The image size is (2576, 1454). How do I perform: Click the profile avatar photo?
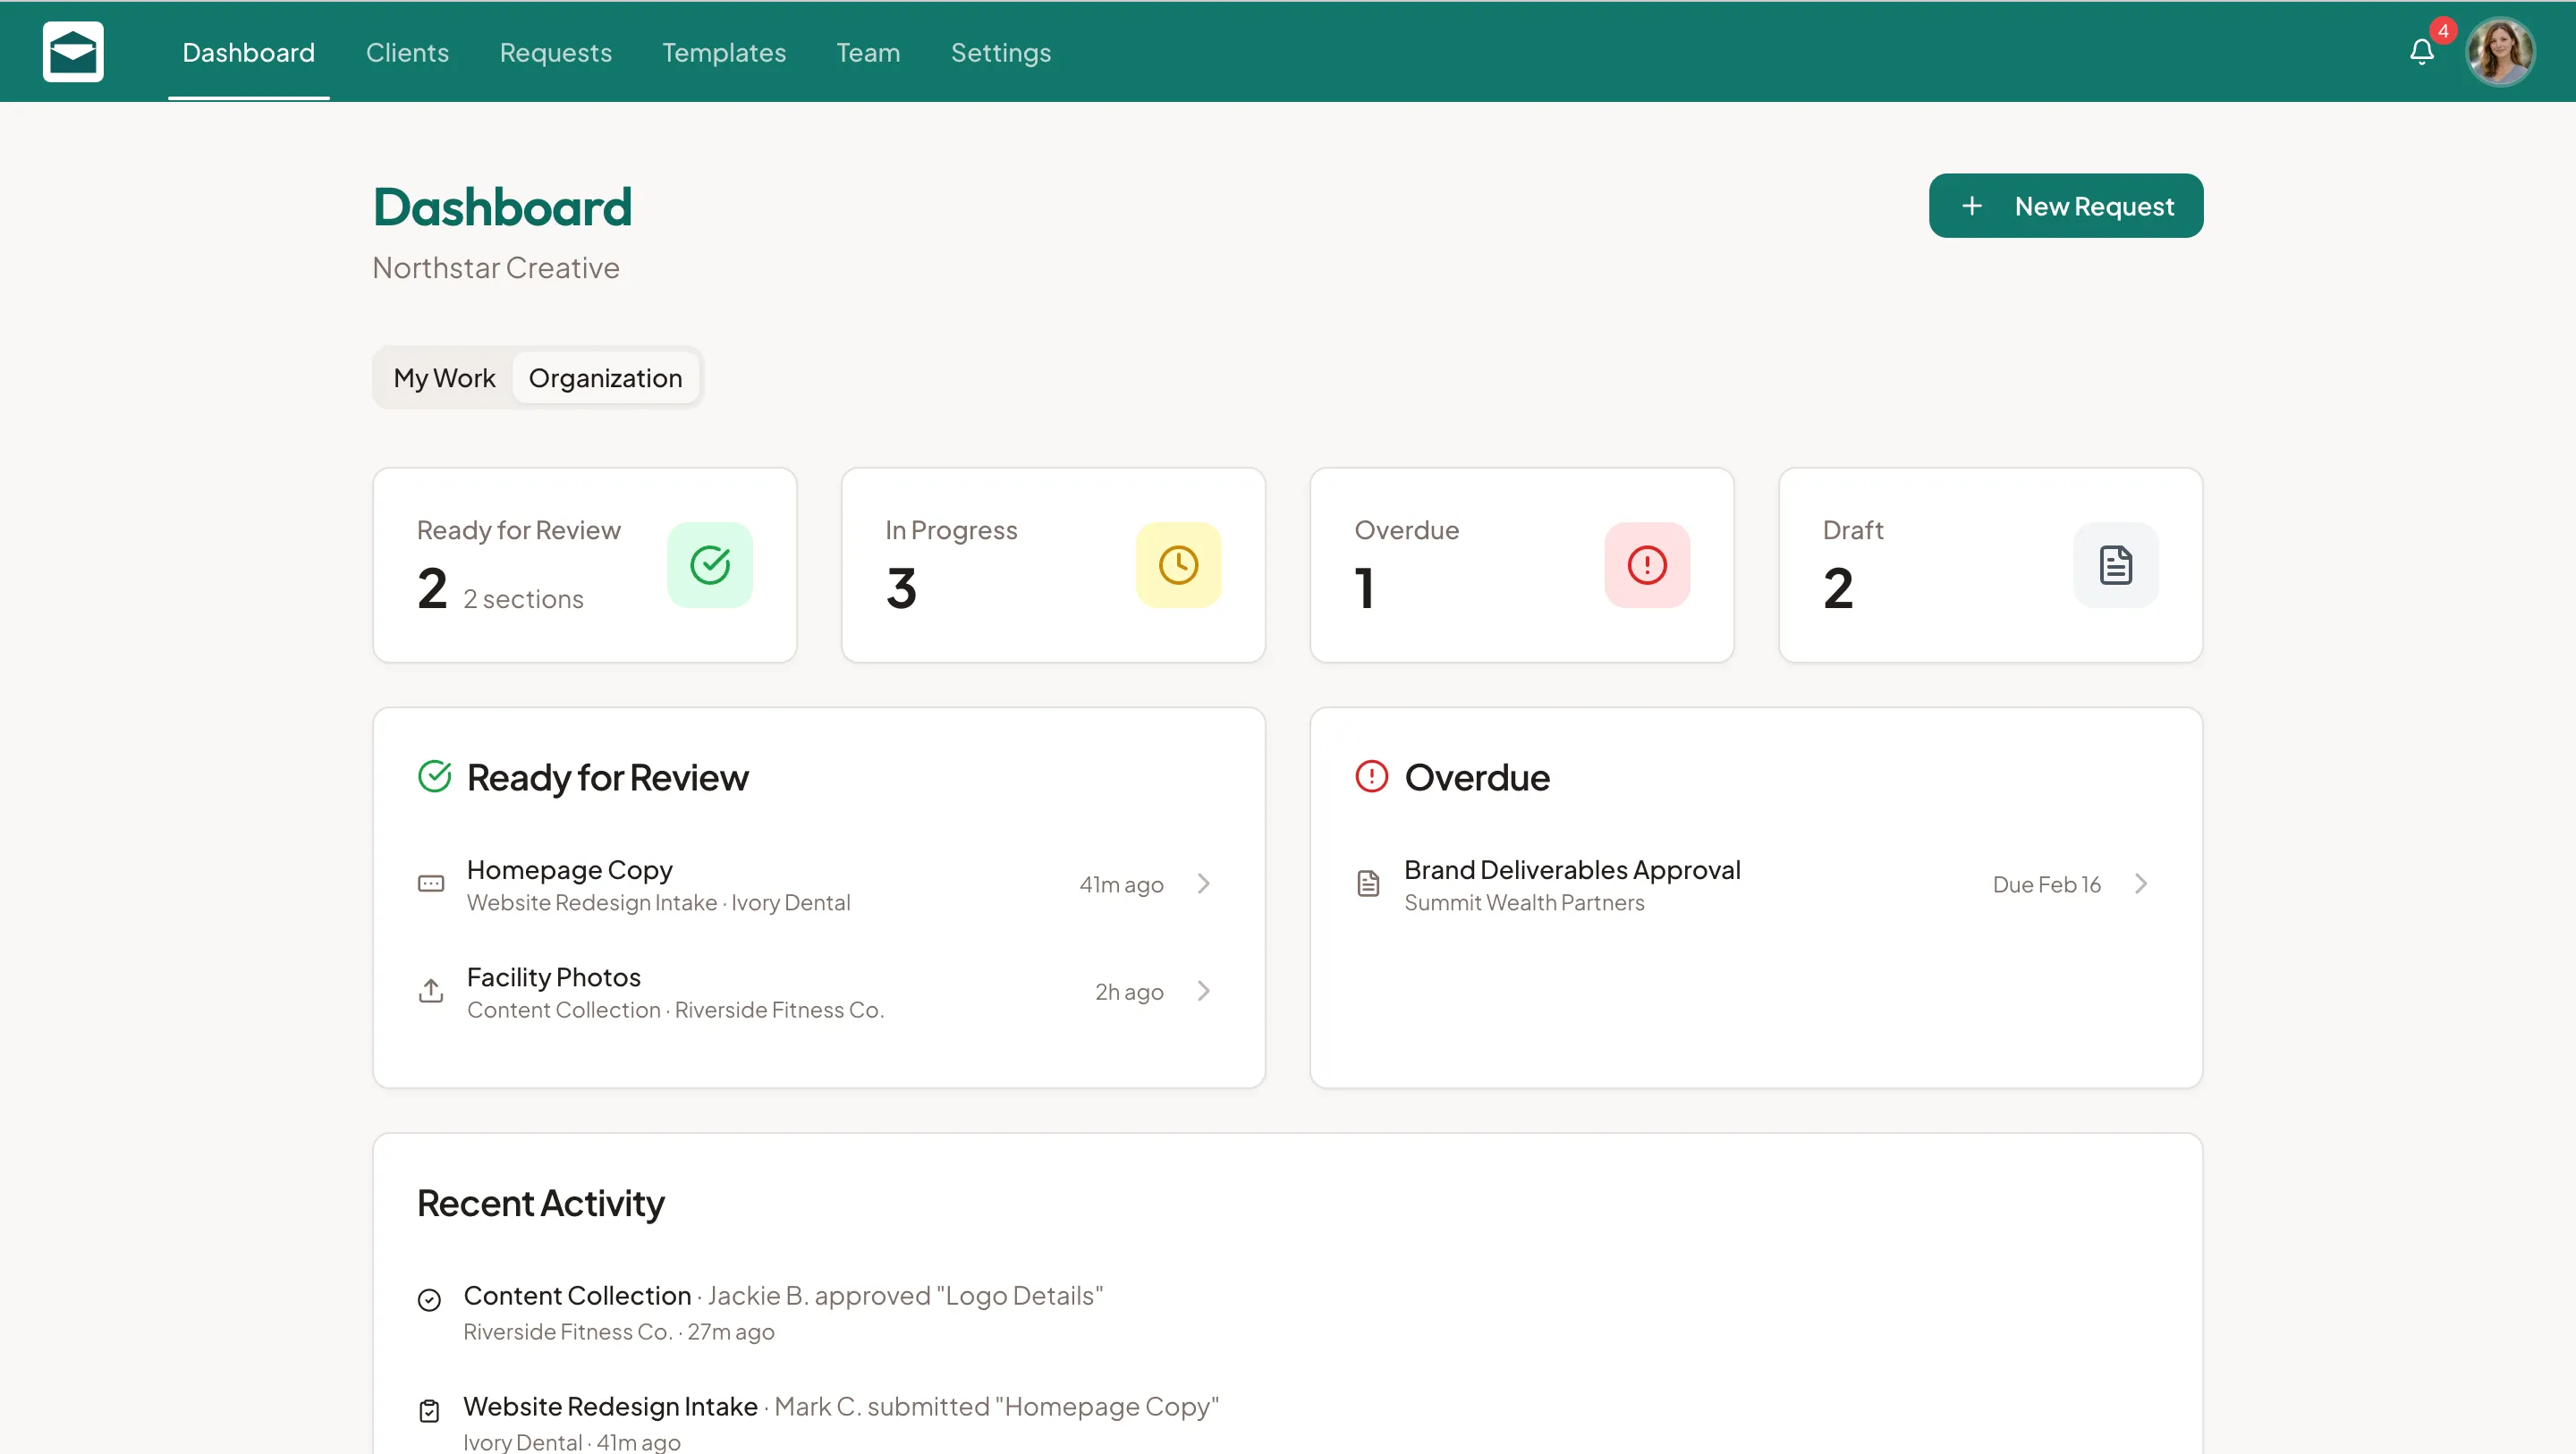click(x=2500, y=50)
